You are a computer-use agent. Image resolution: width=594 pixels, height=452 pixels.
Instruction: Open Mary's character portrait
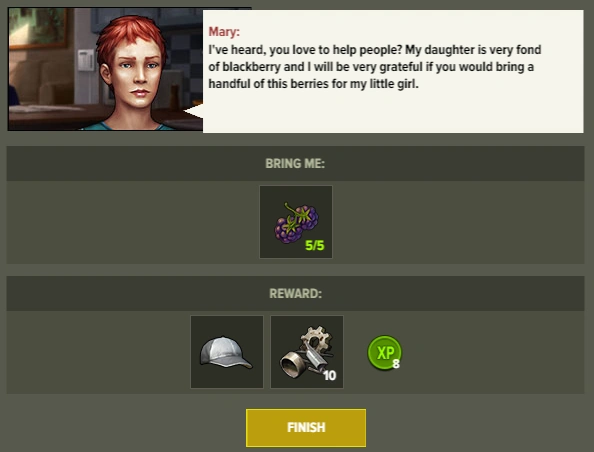click(105, 69)
